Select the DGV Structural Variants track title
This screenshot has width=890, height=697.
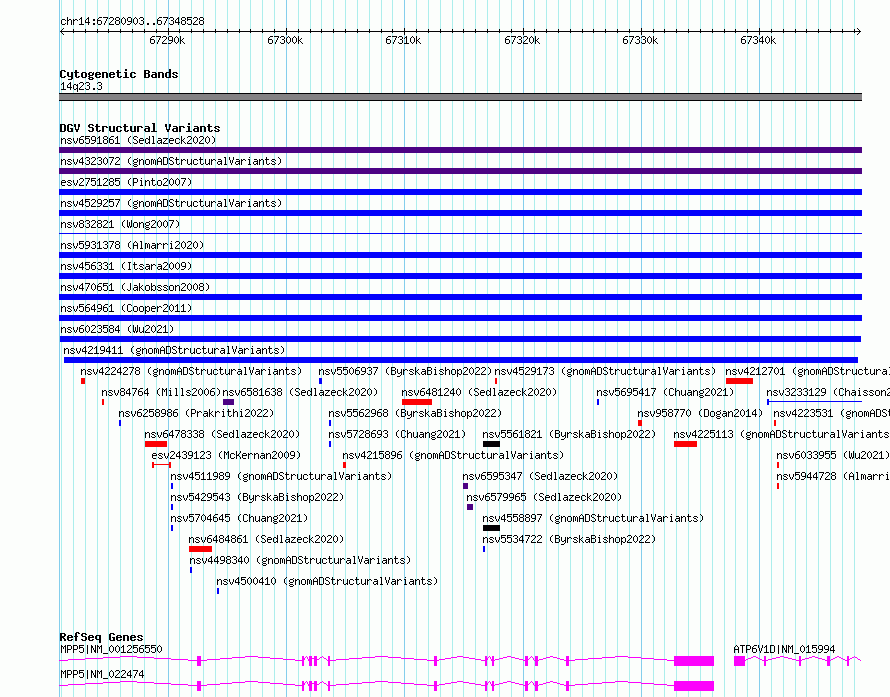[140, 128]
